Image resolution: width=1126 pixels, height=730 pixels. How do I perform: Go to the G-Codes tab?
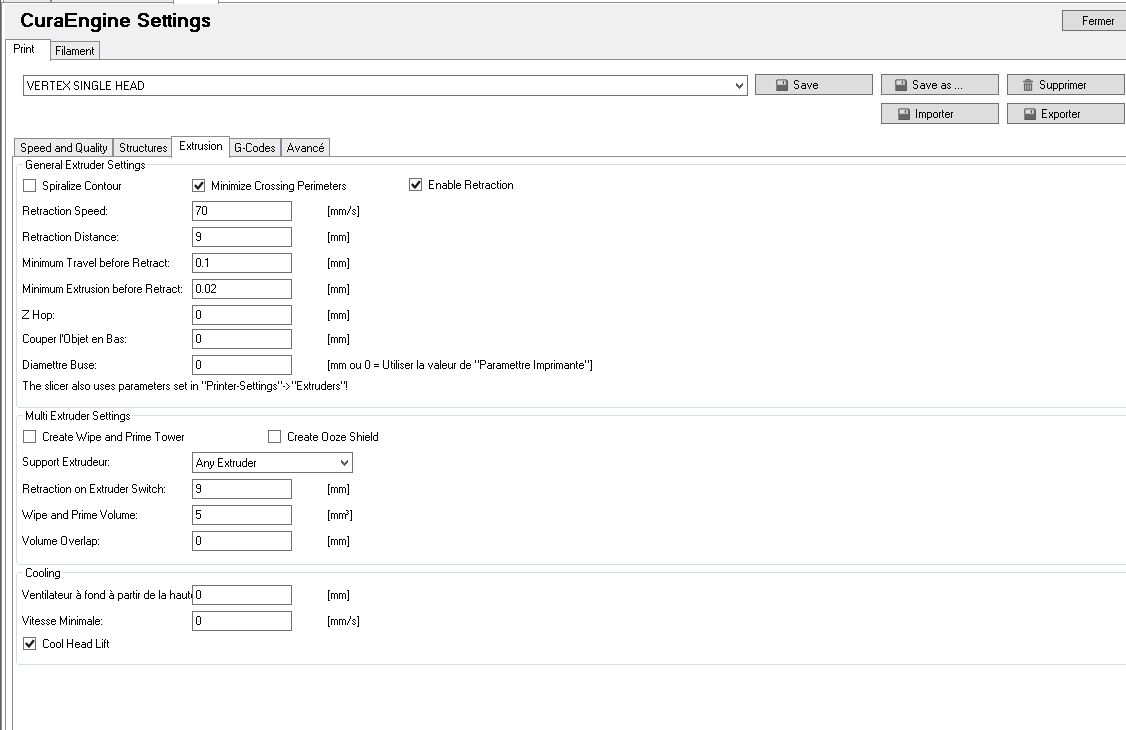pos(254,148)
